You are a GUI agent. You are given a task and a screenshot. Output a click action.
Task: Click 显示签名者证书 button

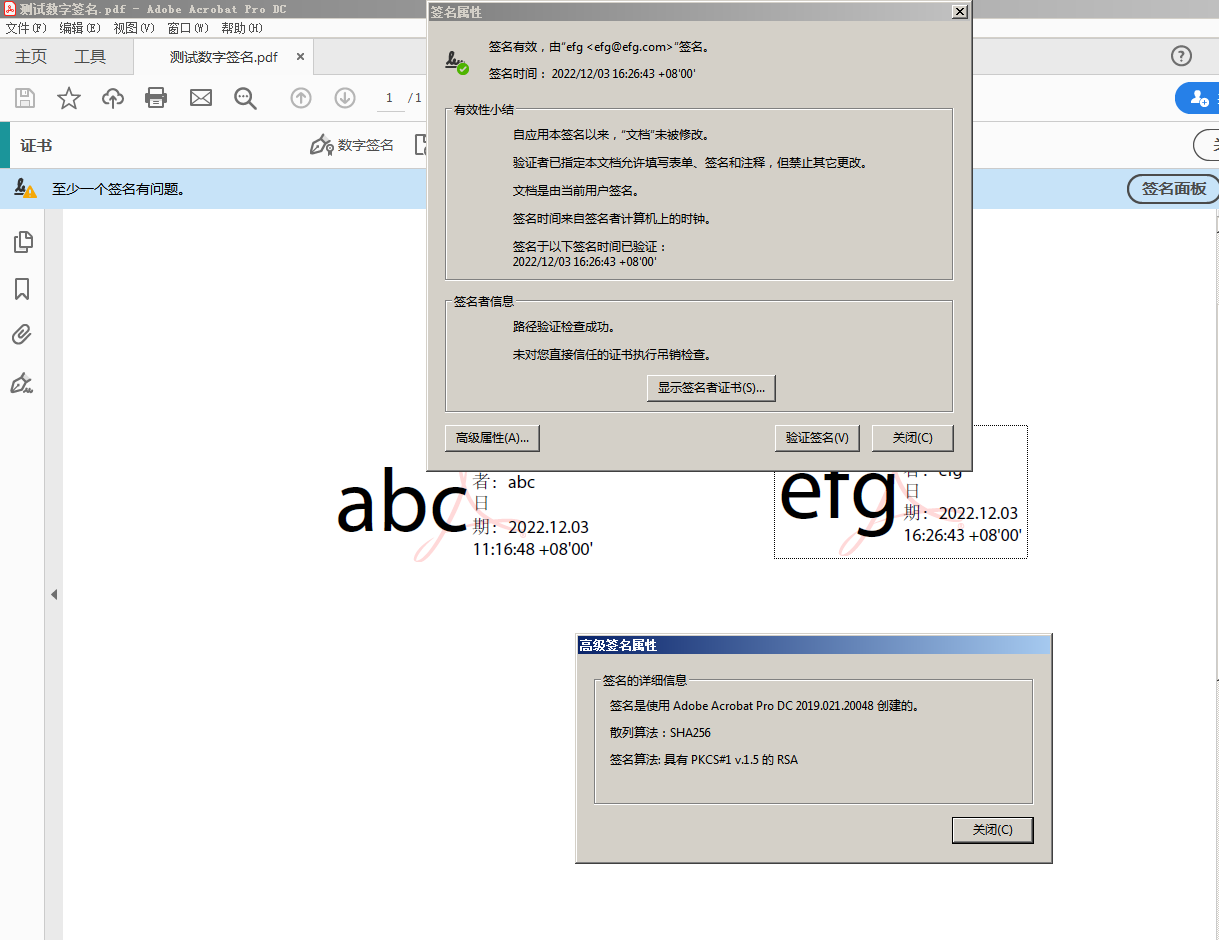711,388
